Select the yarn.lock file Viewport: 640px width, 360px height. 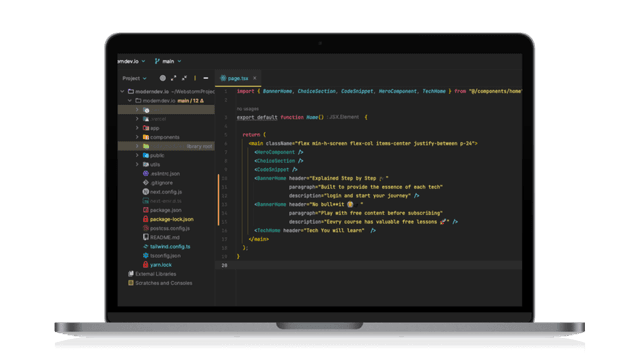[x=160, y=265]
